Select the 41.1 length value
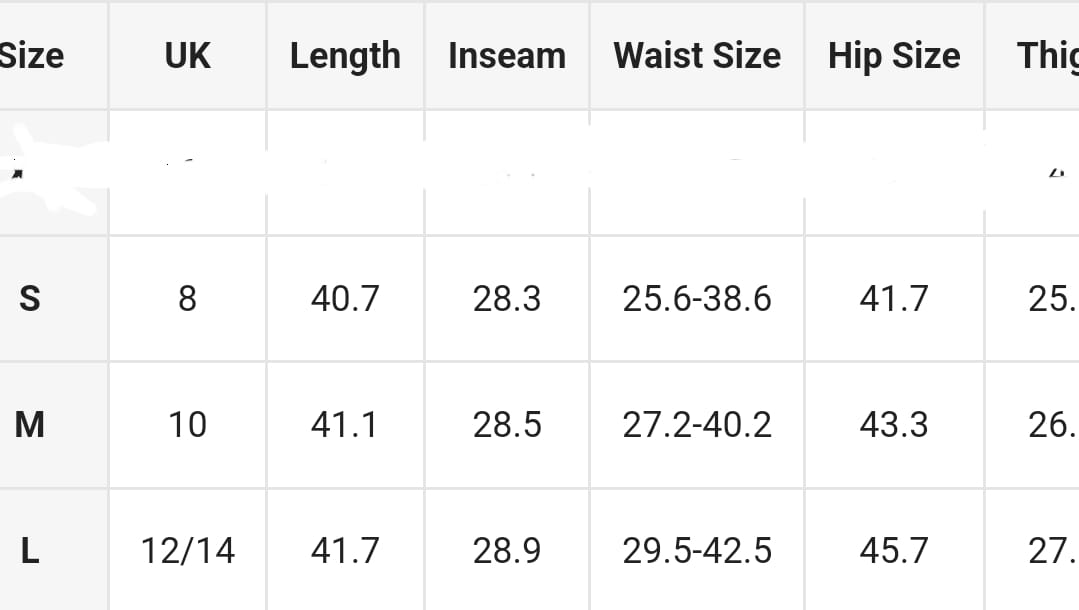 pos(345,424)
